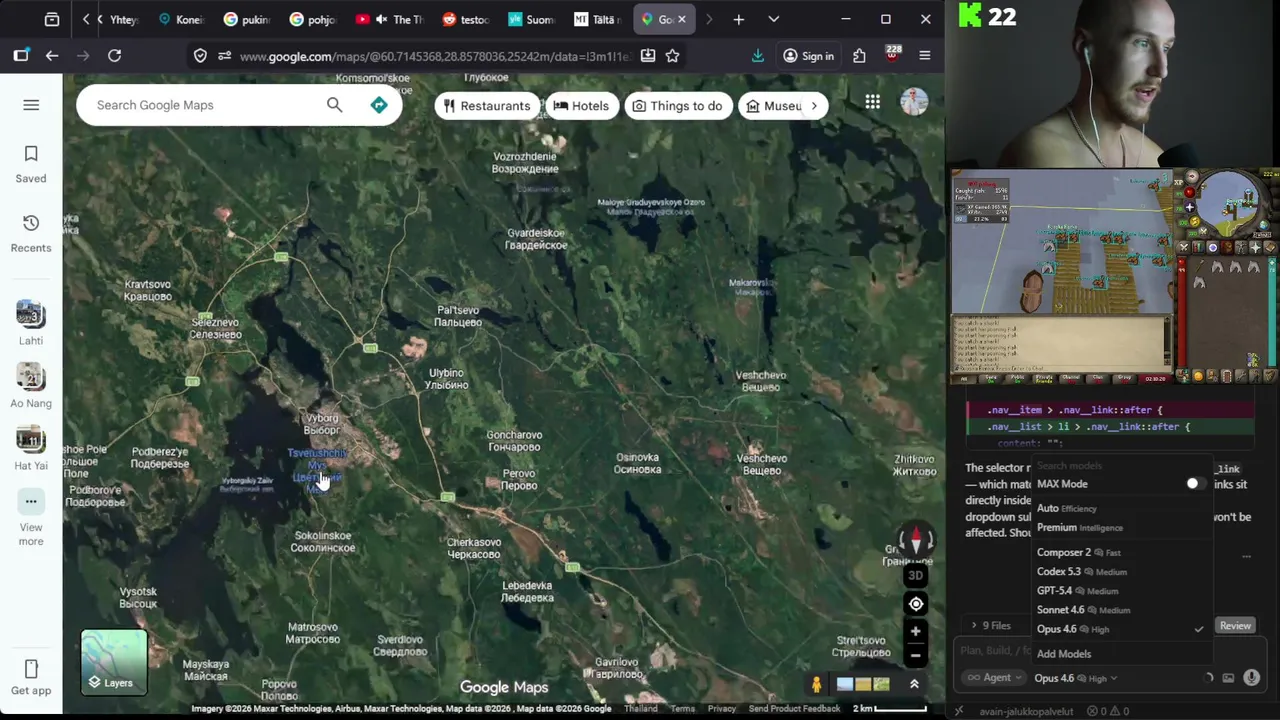This screenshot has height=720, width=1280.
Task: Click the Thailand region link
Action: [641, 709]
